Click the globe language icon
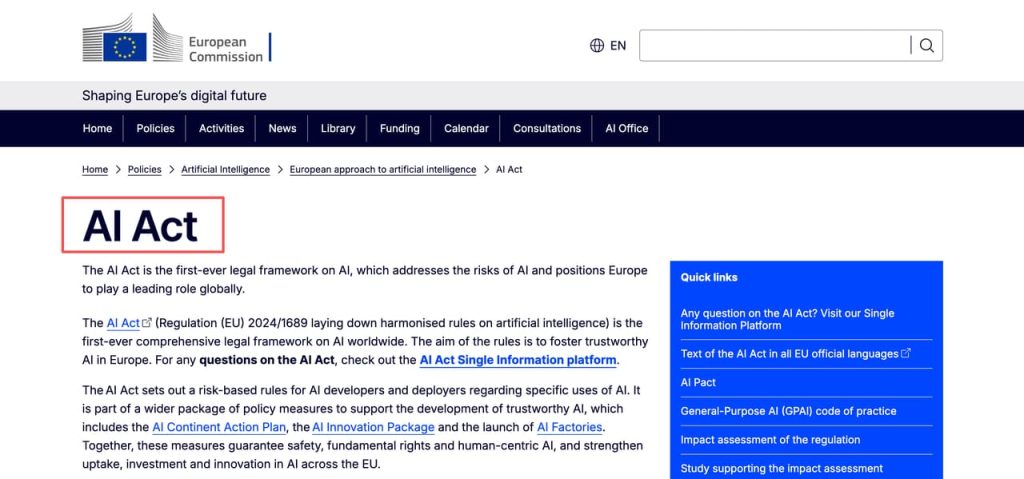 point(597,45)
